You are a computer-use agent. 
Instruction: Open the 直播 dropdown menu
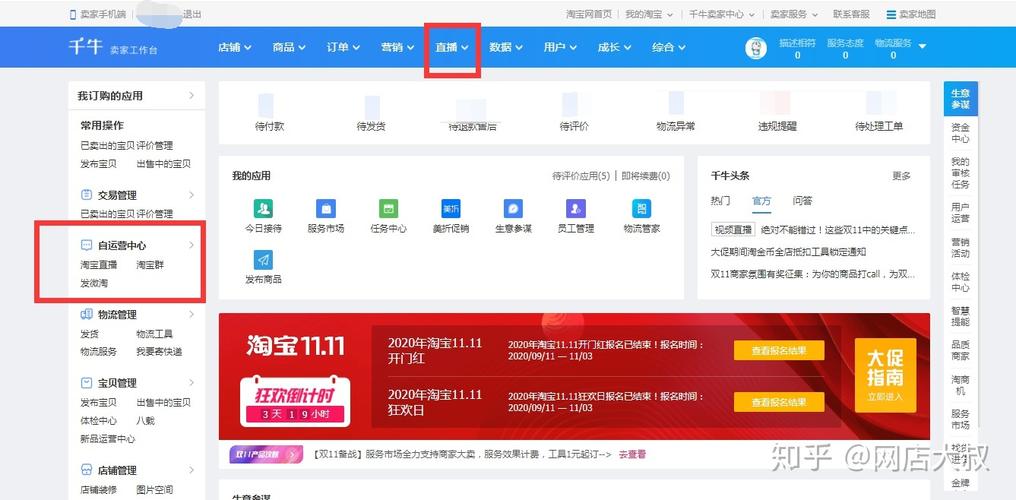pyautogui.click(x=452, y=47)
